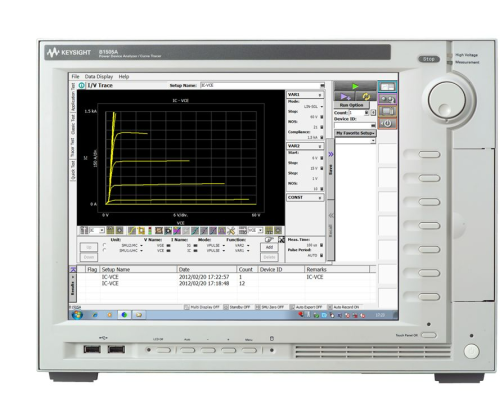Click the traffic light icon in graph toolbar

coord(150,230)
